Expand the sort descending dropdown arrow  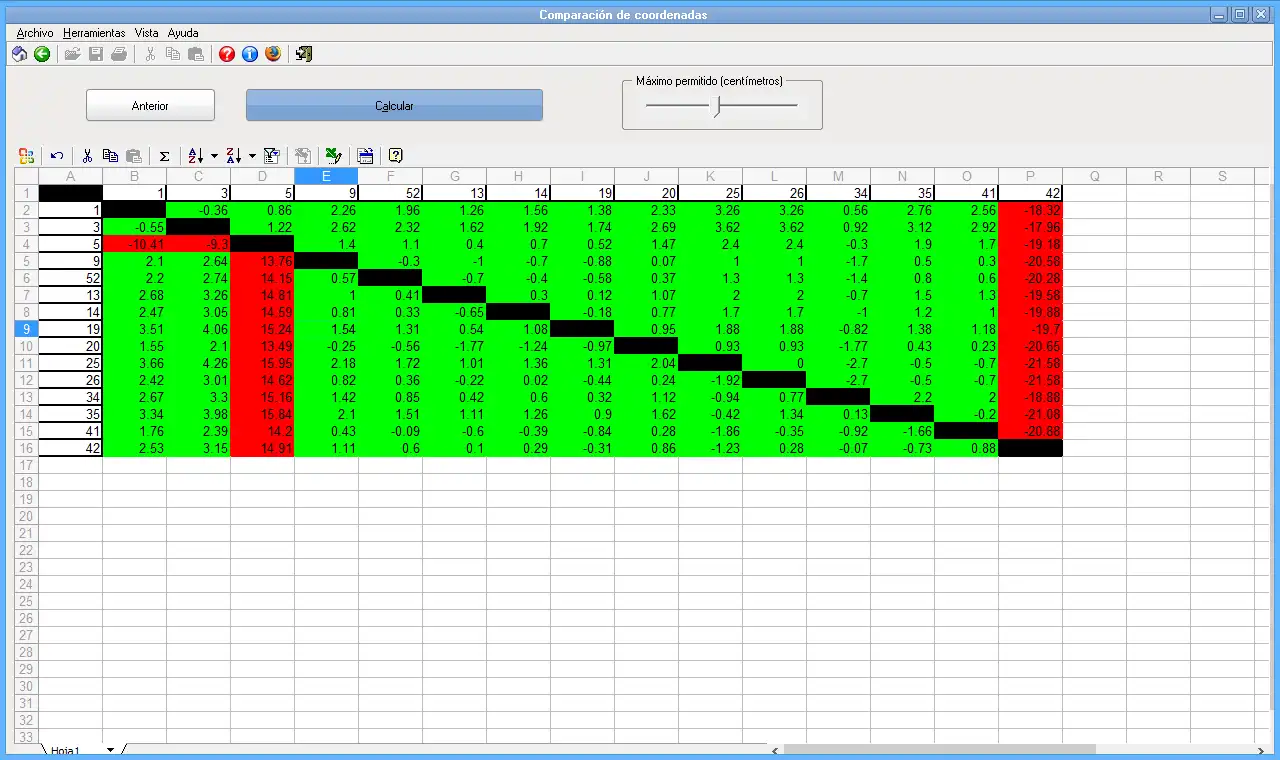pyautogui.click(x=252, y=156)
